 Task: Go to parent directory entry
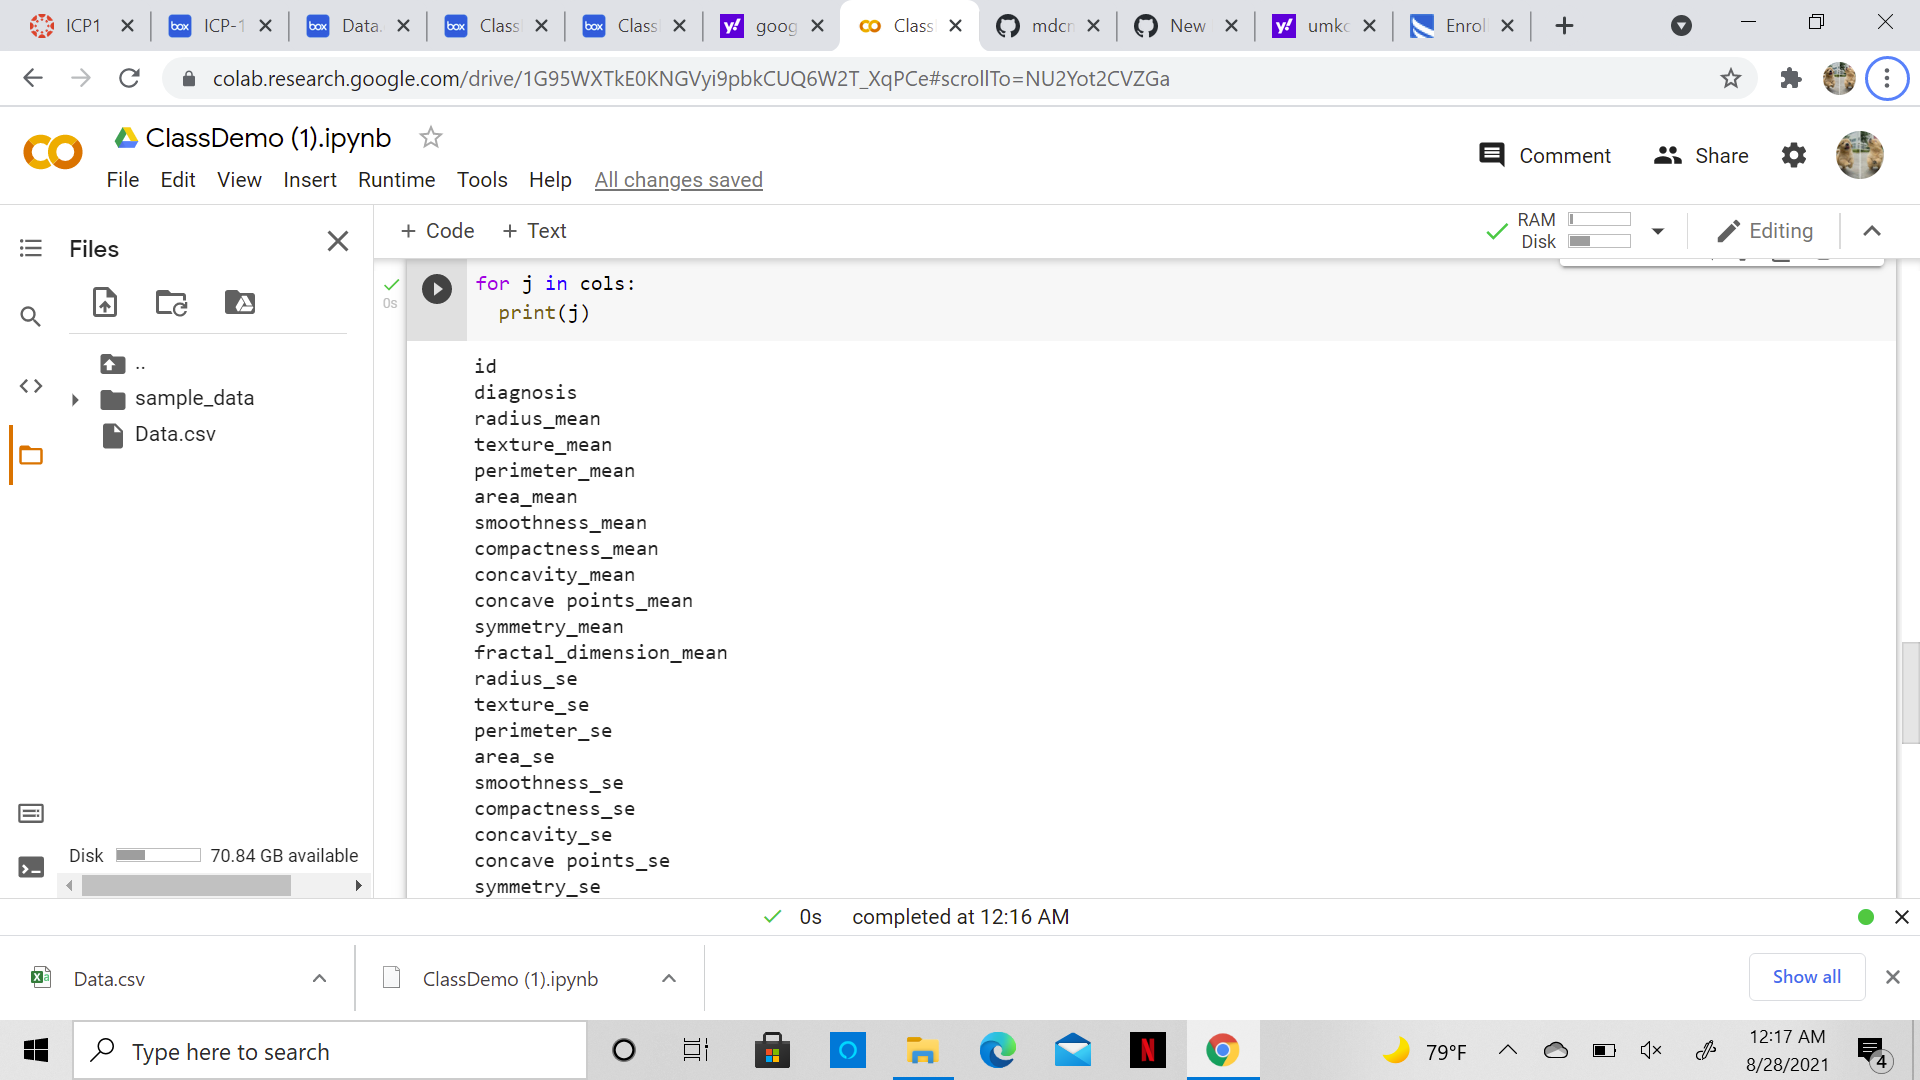click(122, 364)
